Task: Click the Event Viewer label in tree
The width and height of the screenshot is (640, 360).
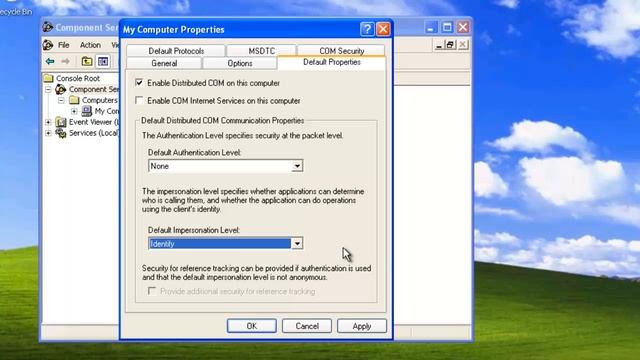Action: point(94,122)
